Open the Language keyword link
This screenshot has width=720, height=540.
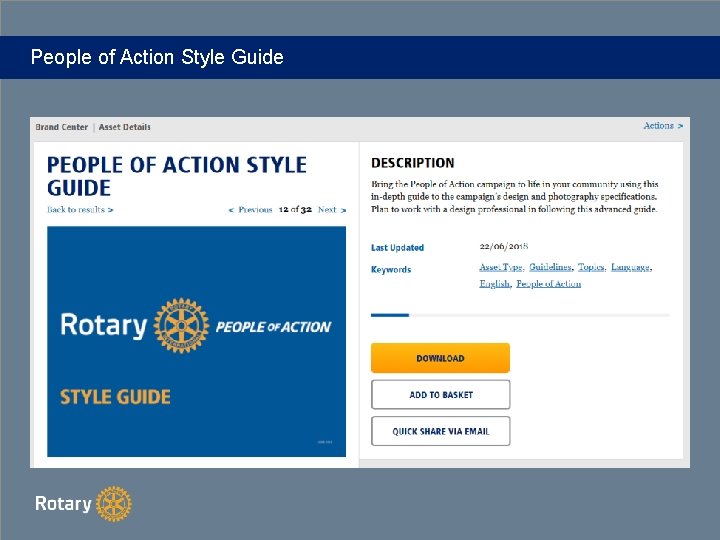point(630,267)
